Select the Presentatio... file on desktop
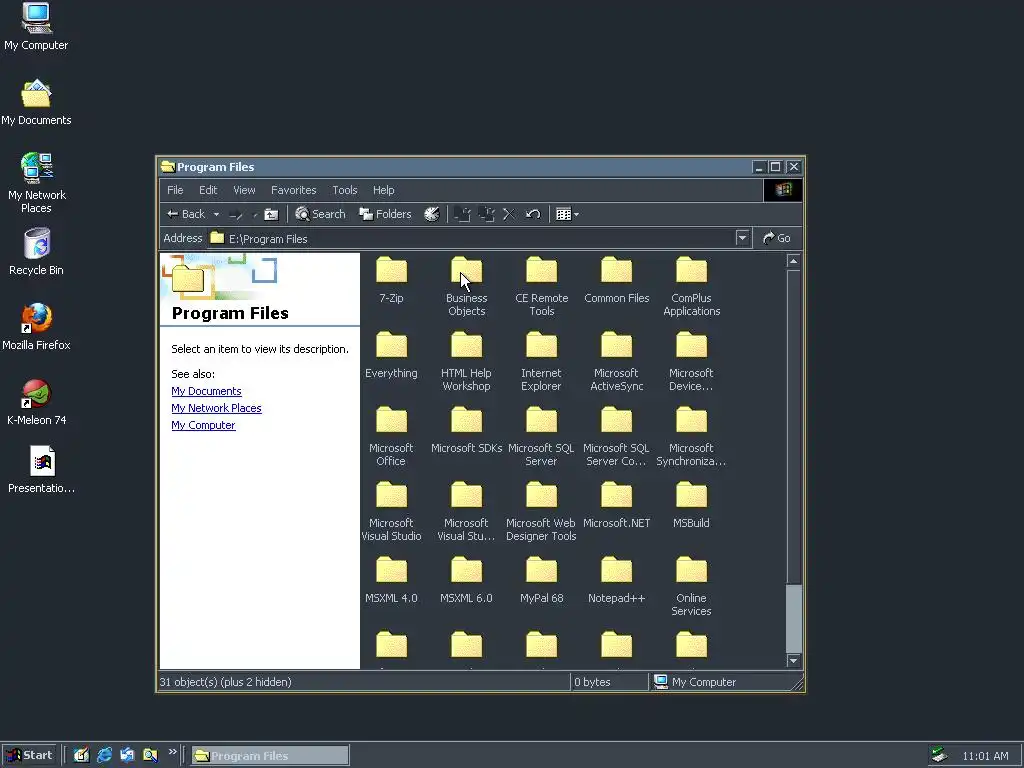Image resolution: width=1024 pixels, height=768 pixels. [x=42, y=469]
